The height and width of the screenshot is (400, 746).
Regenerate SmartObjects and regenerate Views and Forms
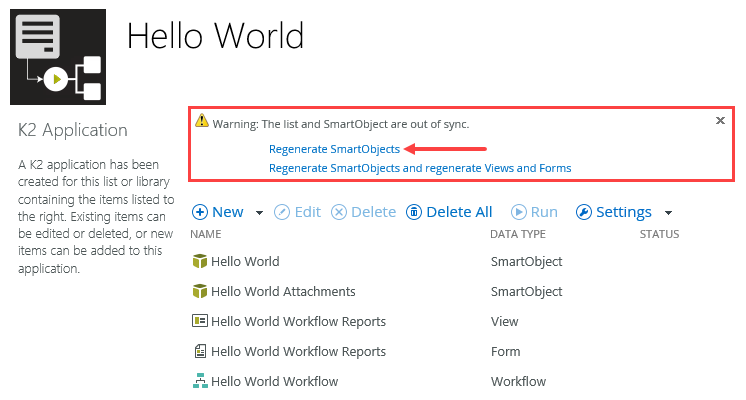coord(420,168)
